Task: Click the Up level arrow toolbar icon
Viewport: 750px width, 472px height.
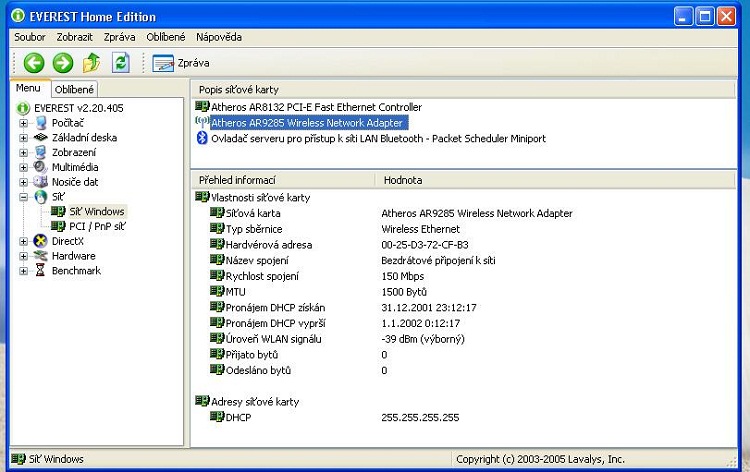Action: pyautogui.click(x=92, y=63)
